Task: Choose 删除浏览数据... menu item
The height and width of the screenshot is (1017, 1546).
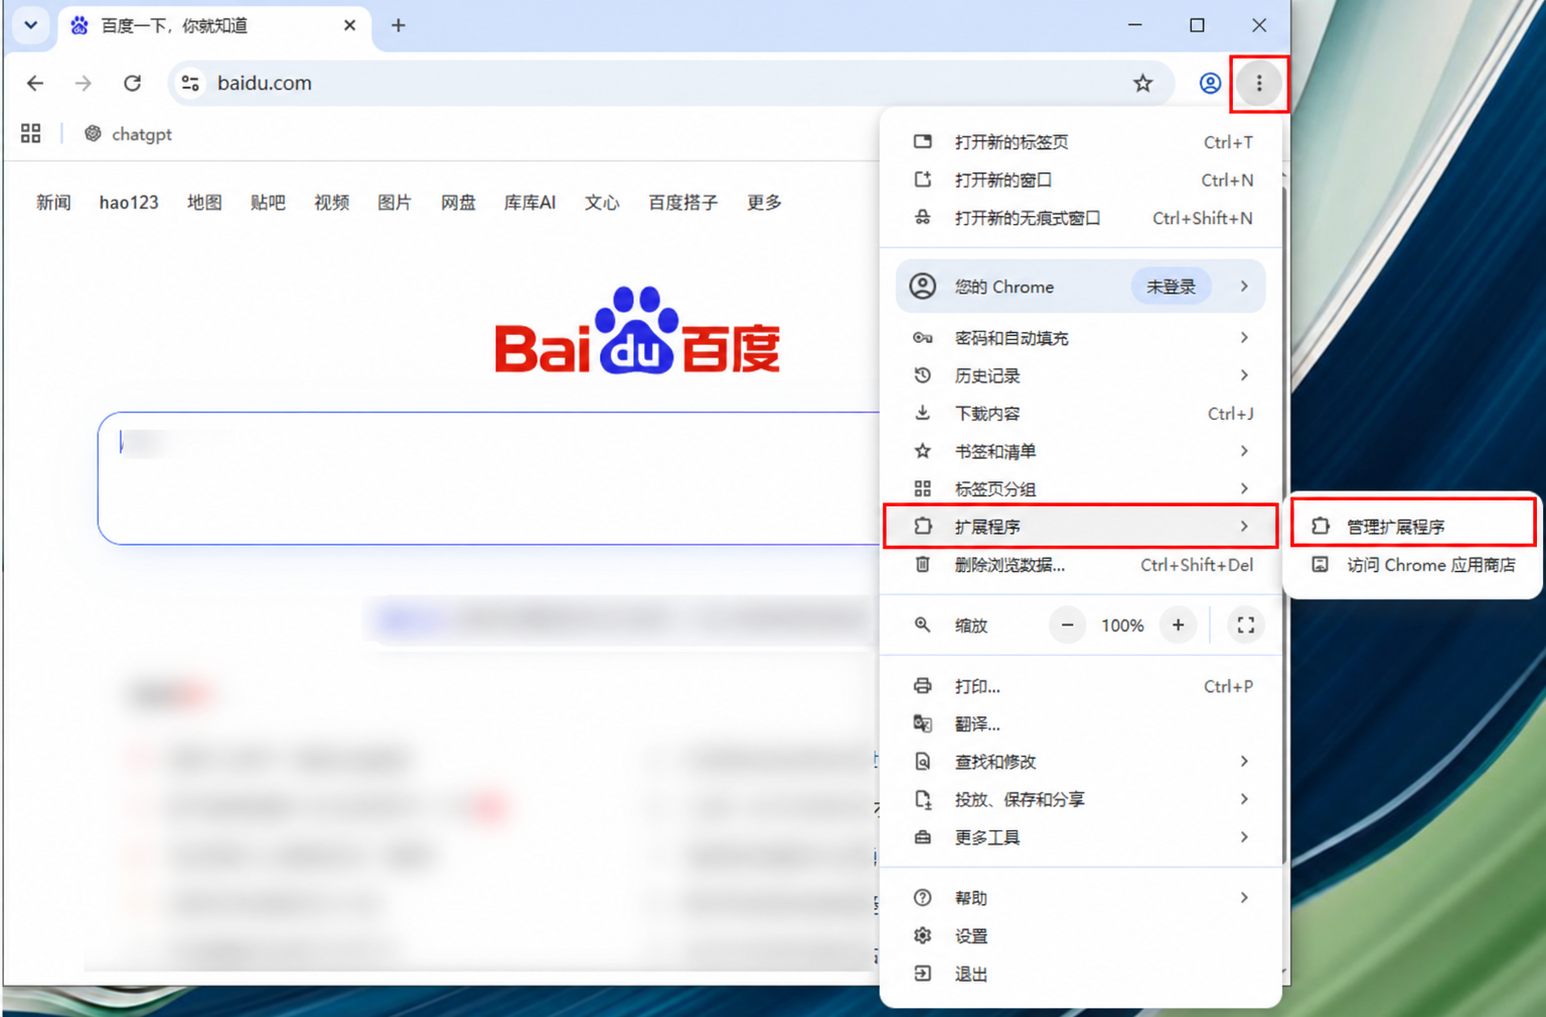Action: [1082, 565]
